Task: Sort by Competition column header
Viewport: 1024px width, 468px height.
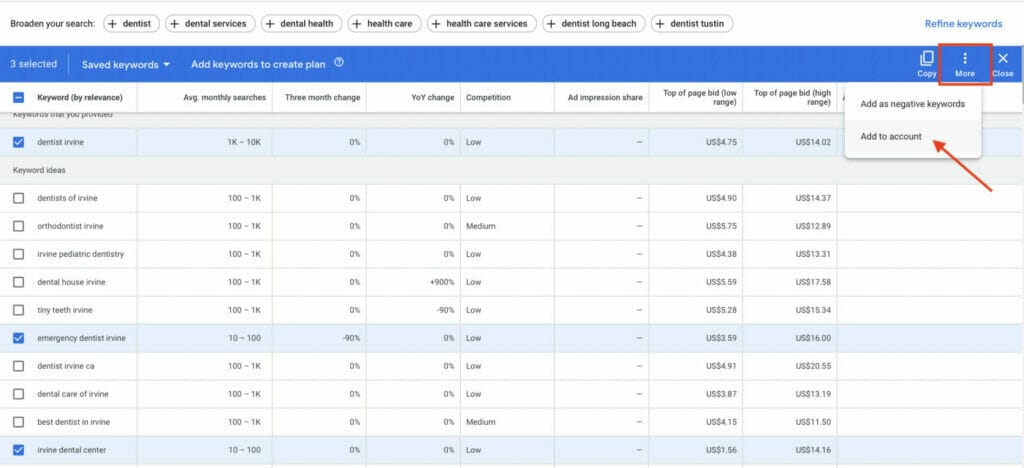Action: pyautogui.click(x=488, y=98)
